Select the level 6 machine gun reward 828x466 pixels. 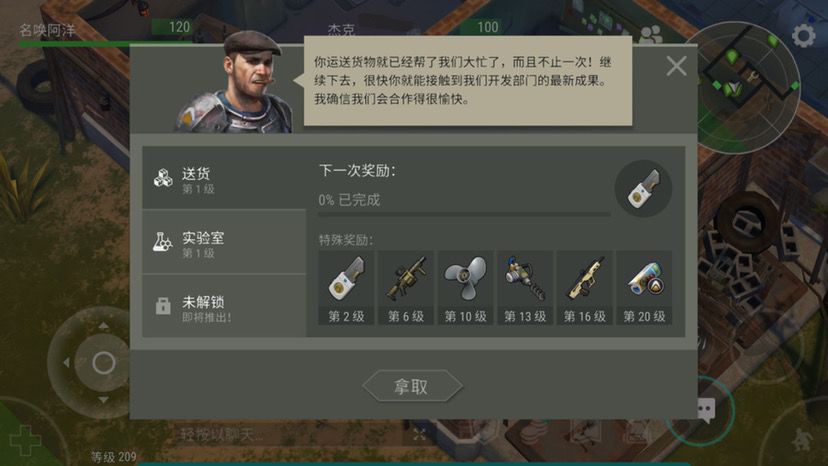coord(406,287)
